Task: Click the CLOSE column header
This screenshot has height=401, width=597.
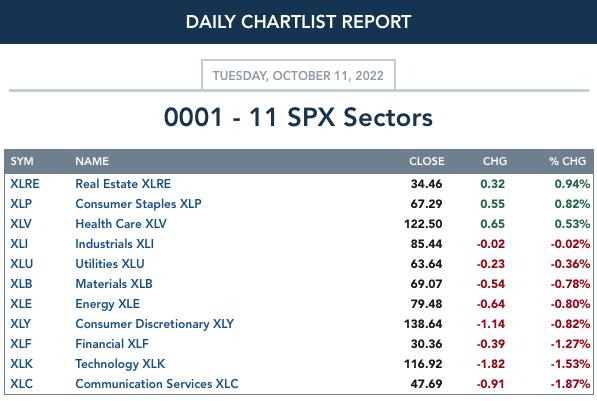Action: pyautogui.click(x=426, y=161)
